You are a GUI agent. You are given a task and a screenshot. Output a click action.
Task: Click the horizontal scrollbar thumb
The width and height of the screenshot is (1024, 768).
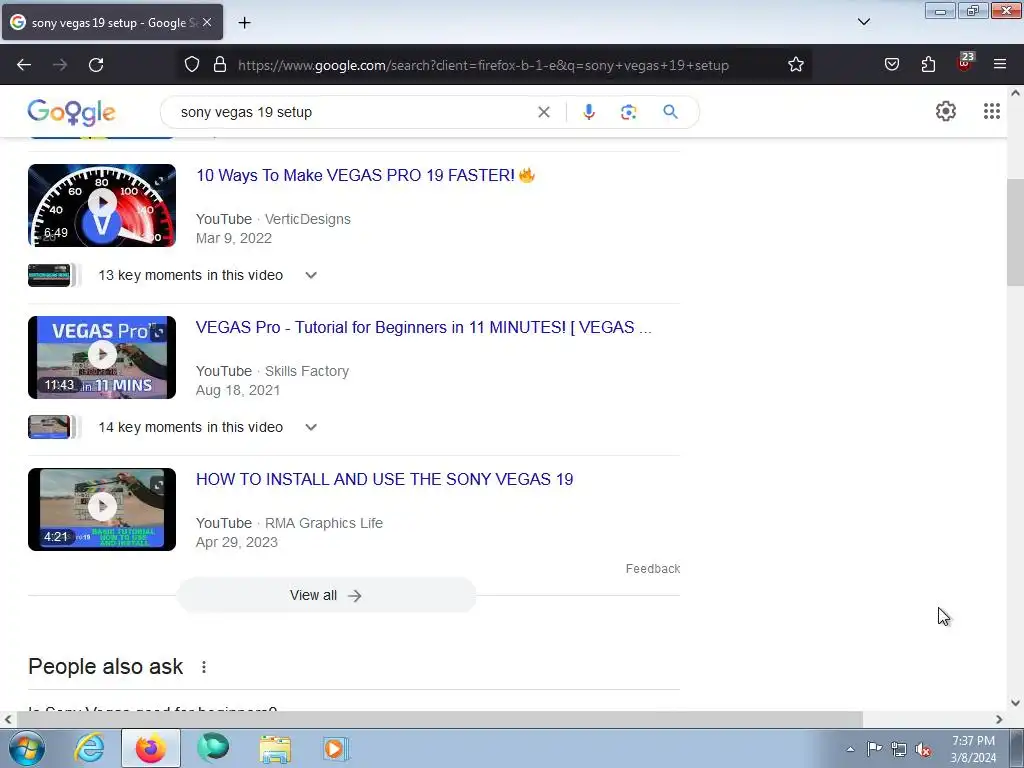point(439,720)
